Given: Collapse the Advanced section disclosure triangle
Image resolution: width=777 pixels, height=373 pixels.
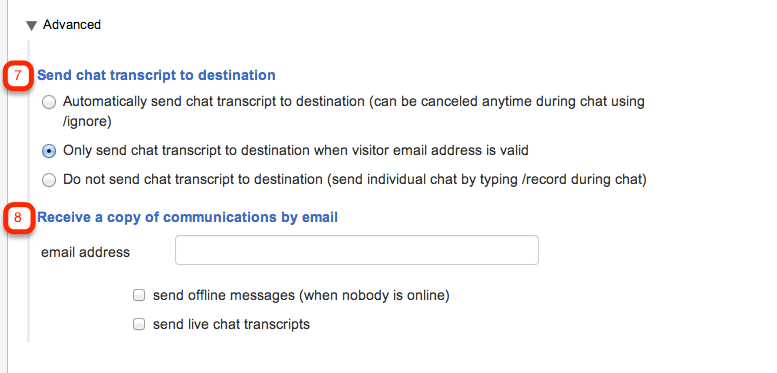Looking at the screenshot, I should click(31, 25).
